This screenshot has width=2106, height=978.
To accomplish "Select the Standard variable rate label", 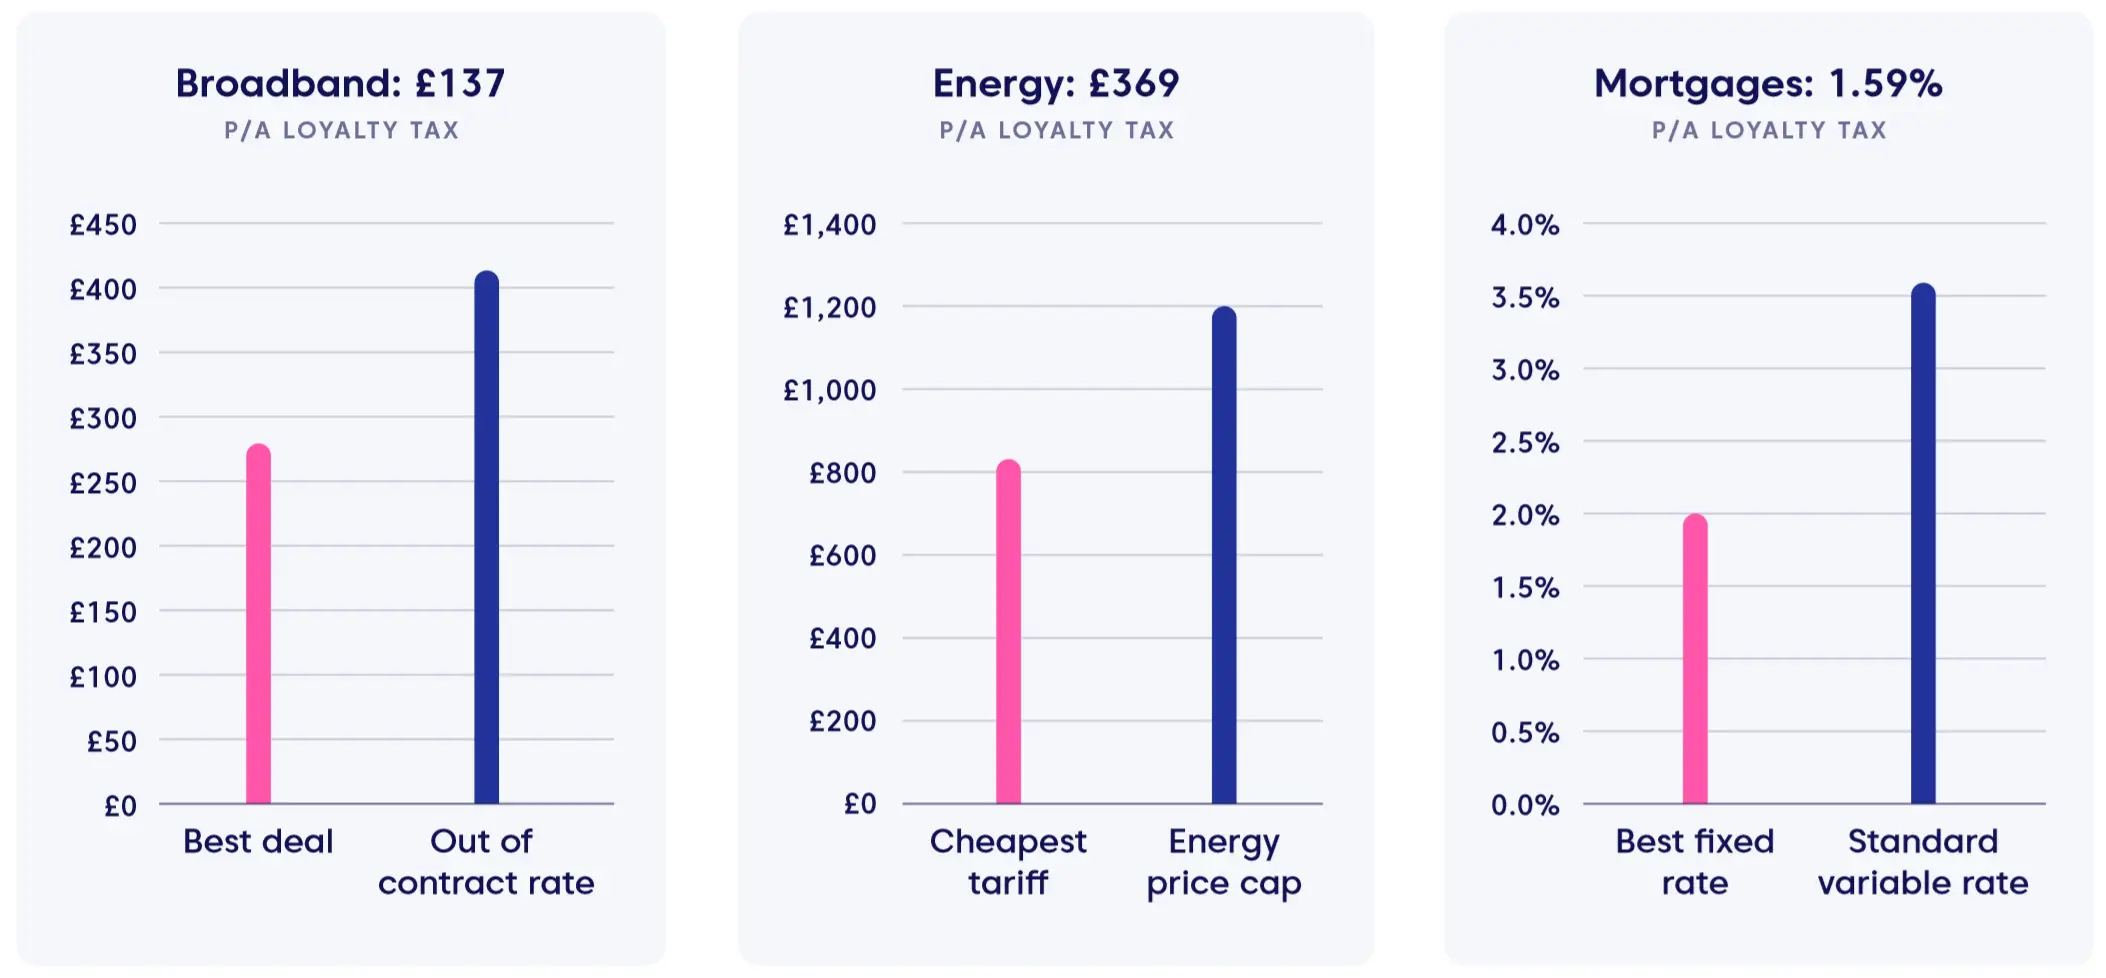I will (1923, 862).
